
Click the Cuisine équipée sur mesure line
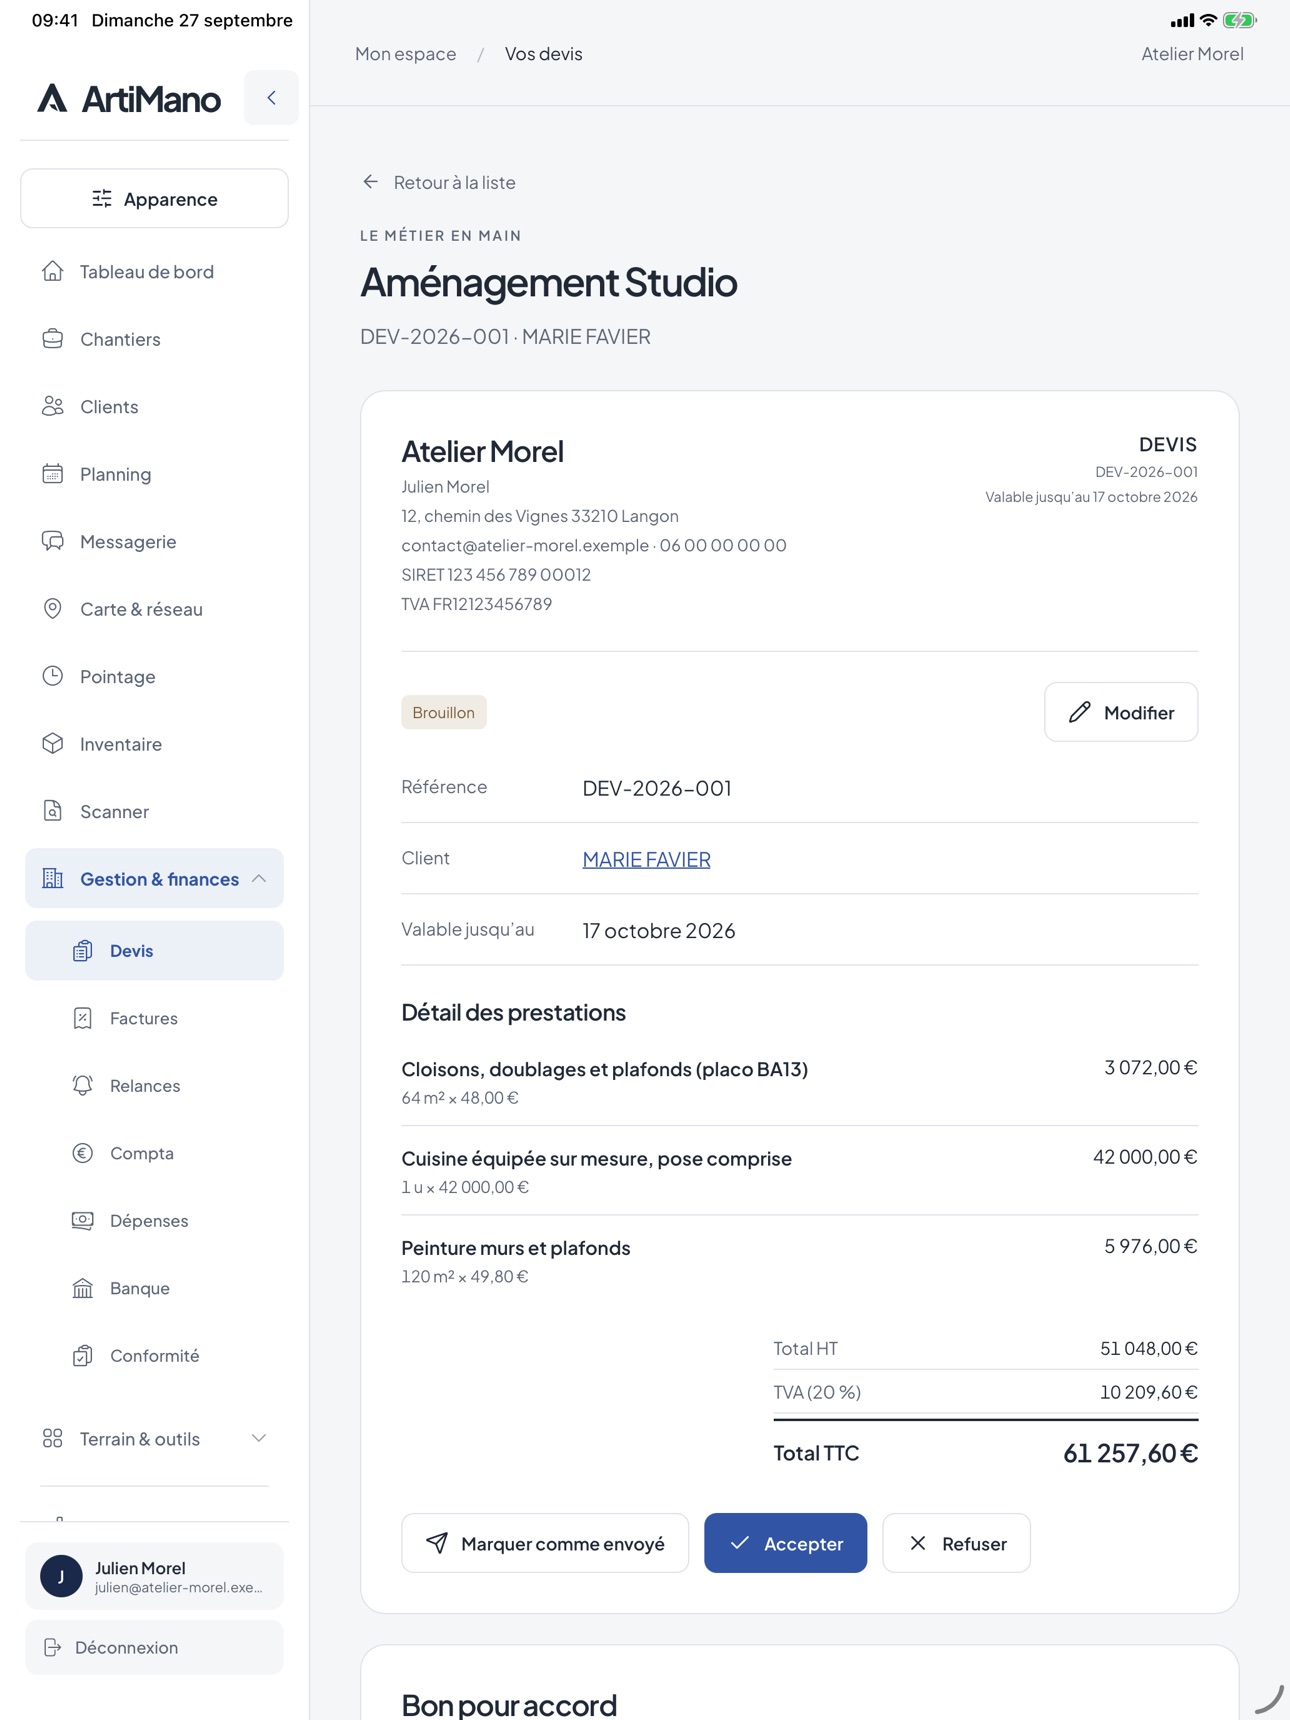point(799,1171)
